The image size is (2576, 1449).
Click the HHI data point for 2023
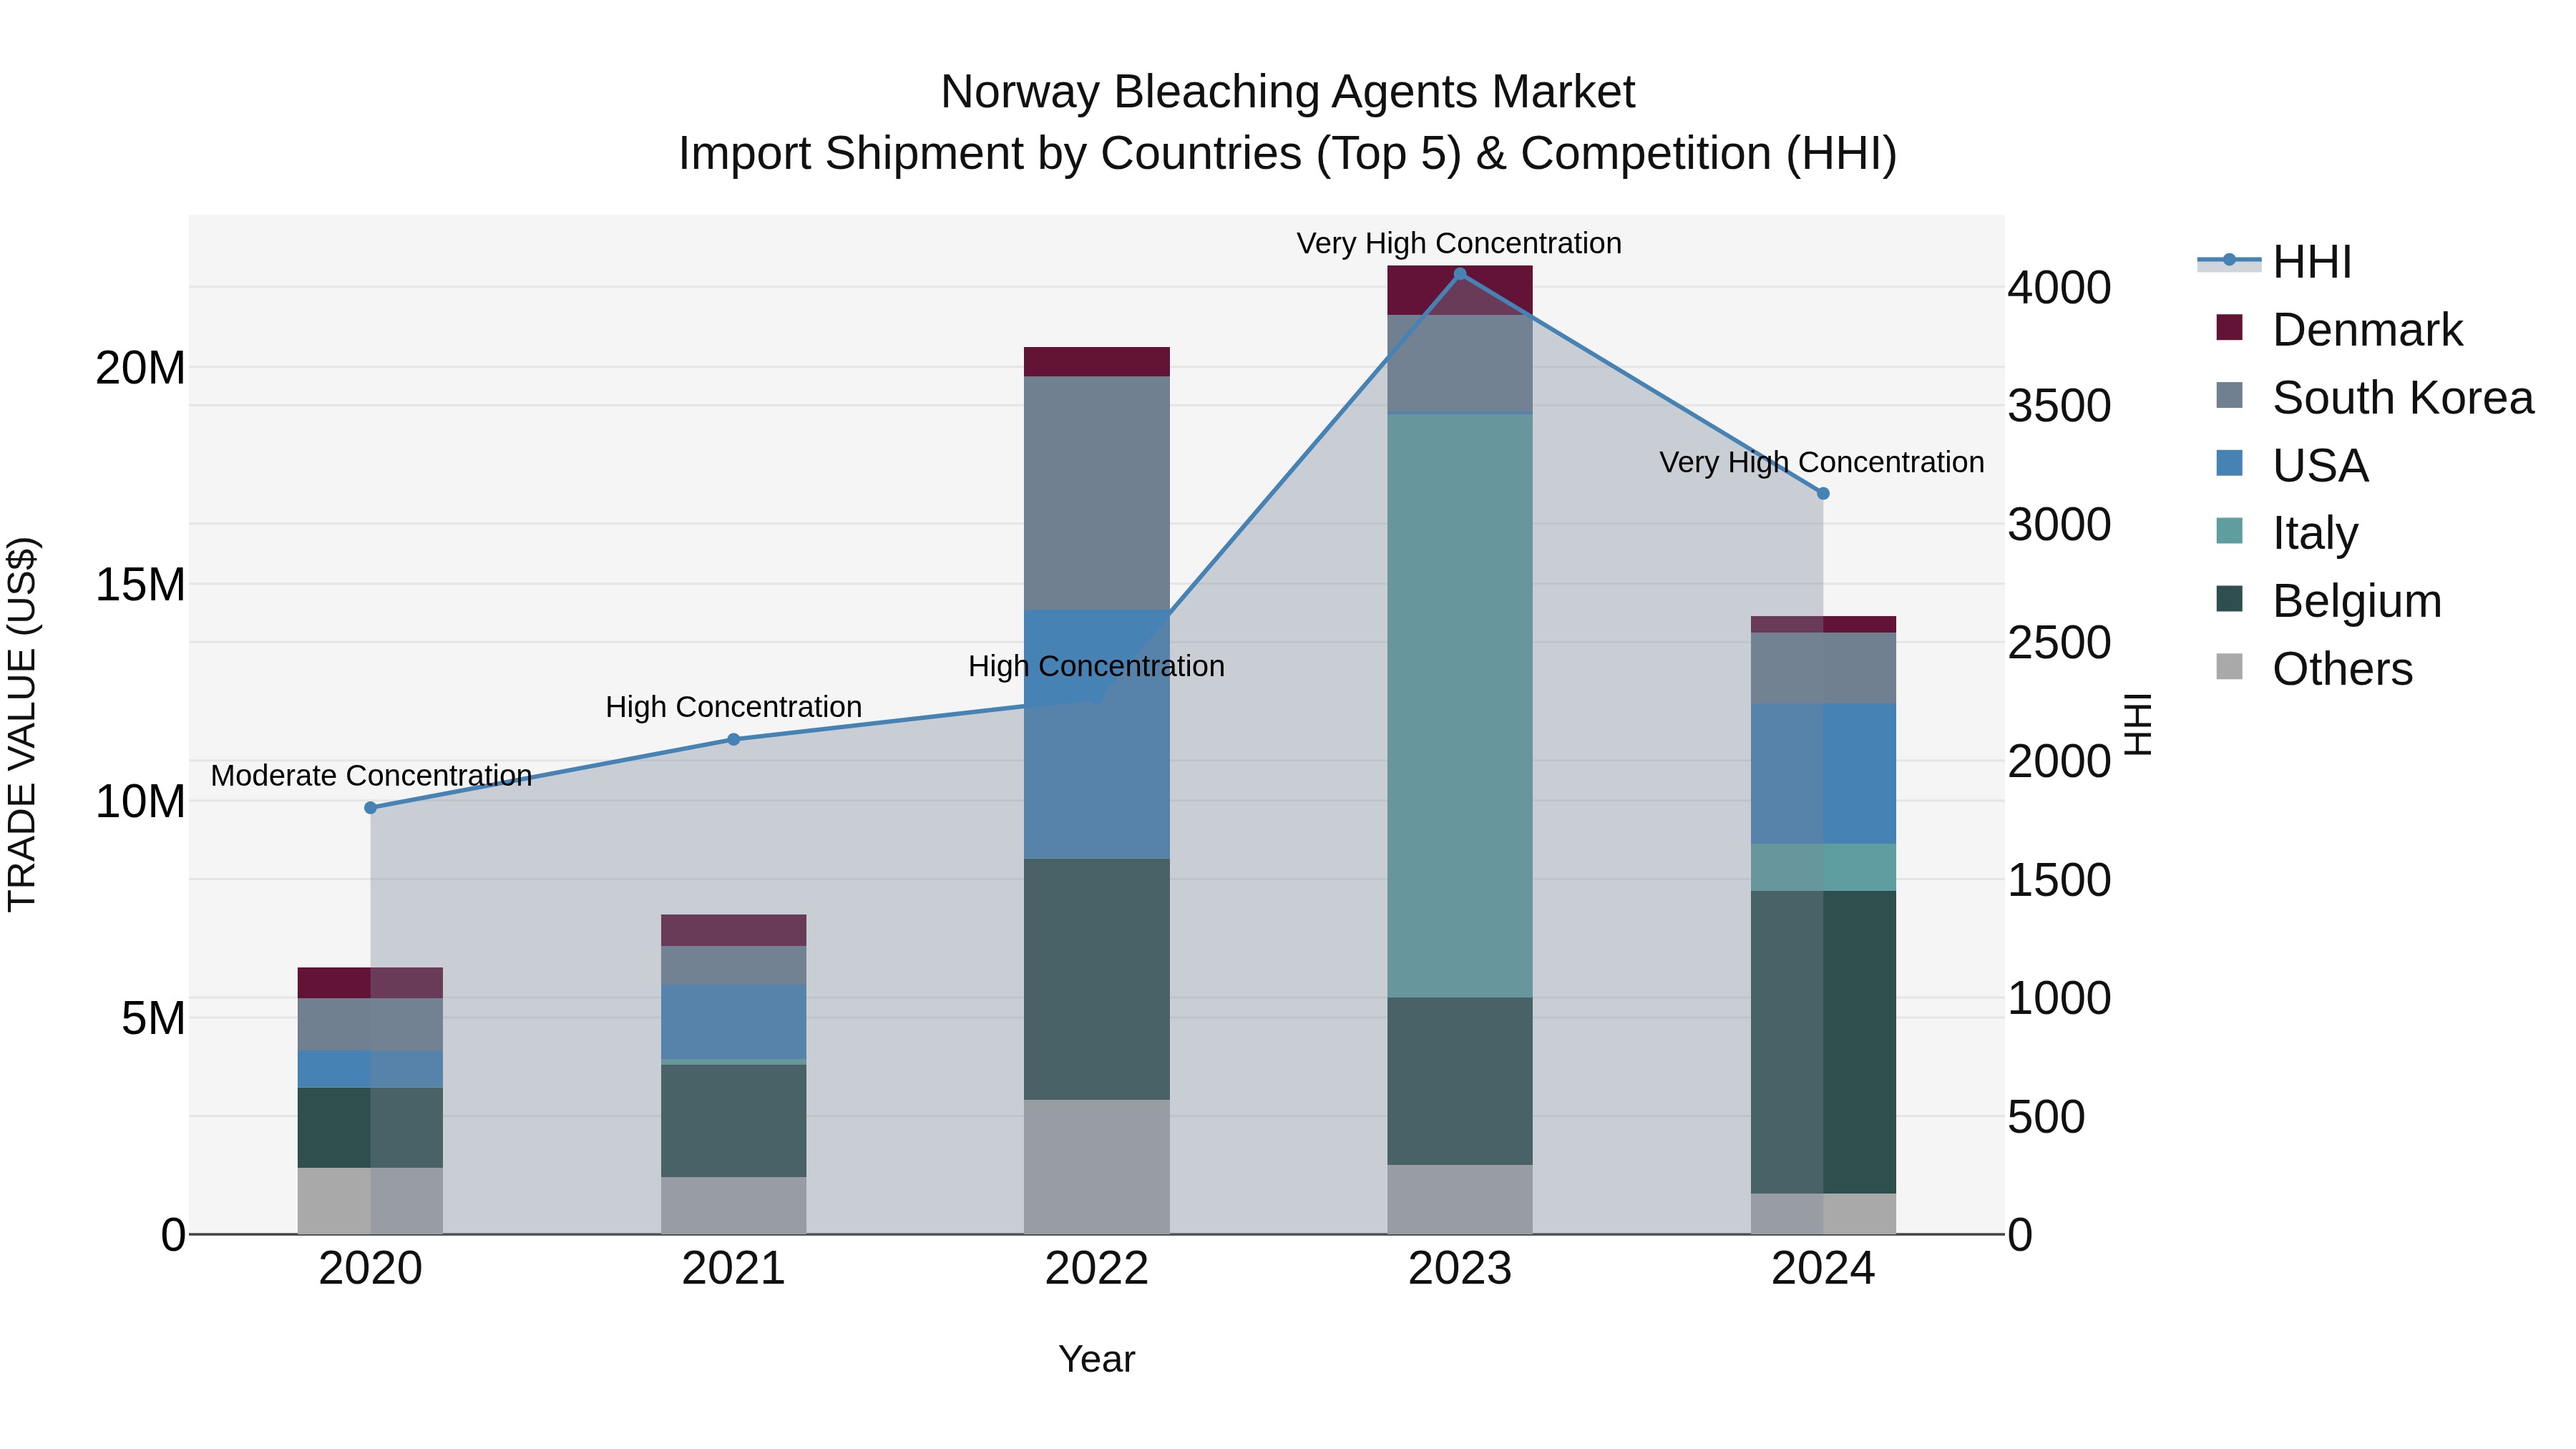1460,274
